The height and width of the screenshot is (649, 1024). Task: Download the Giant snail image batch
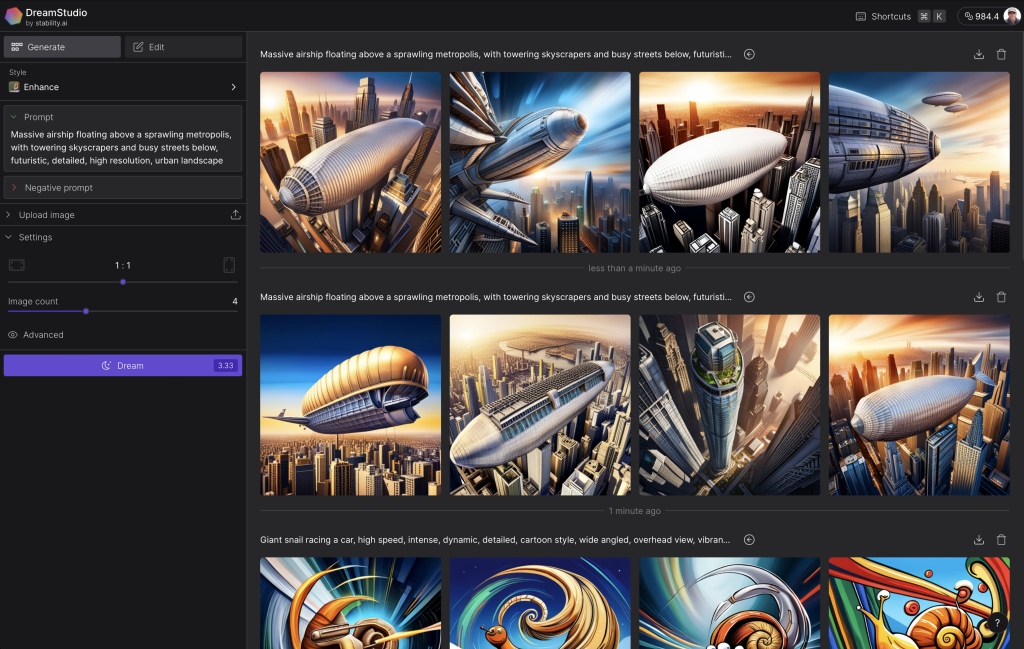979,540
